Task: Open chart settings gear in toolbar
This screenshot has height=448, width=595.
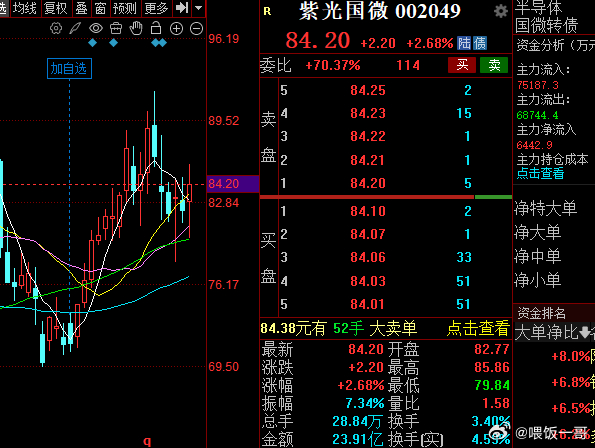Action: [56, 28]
